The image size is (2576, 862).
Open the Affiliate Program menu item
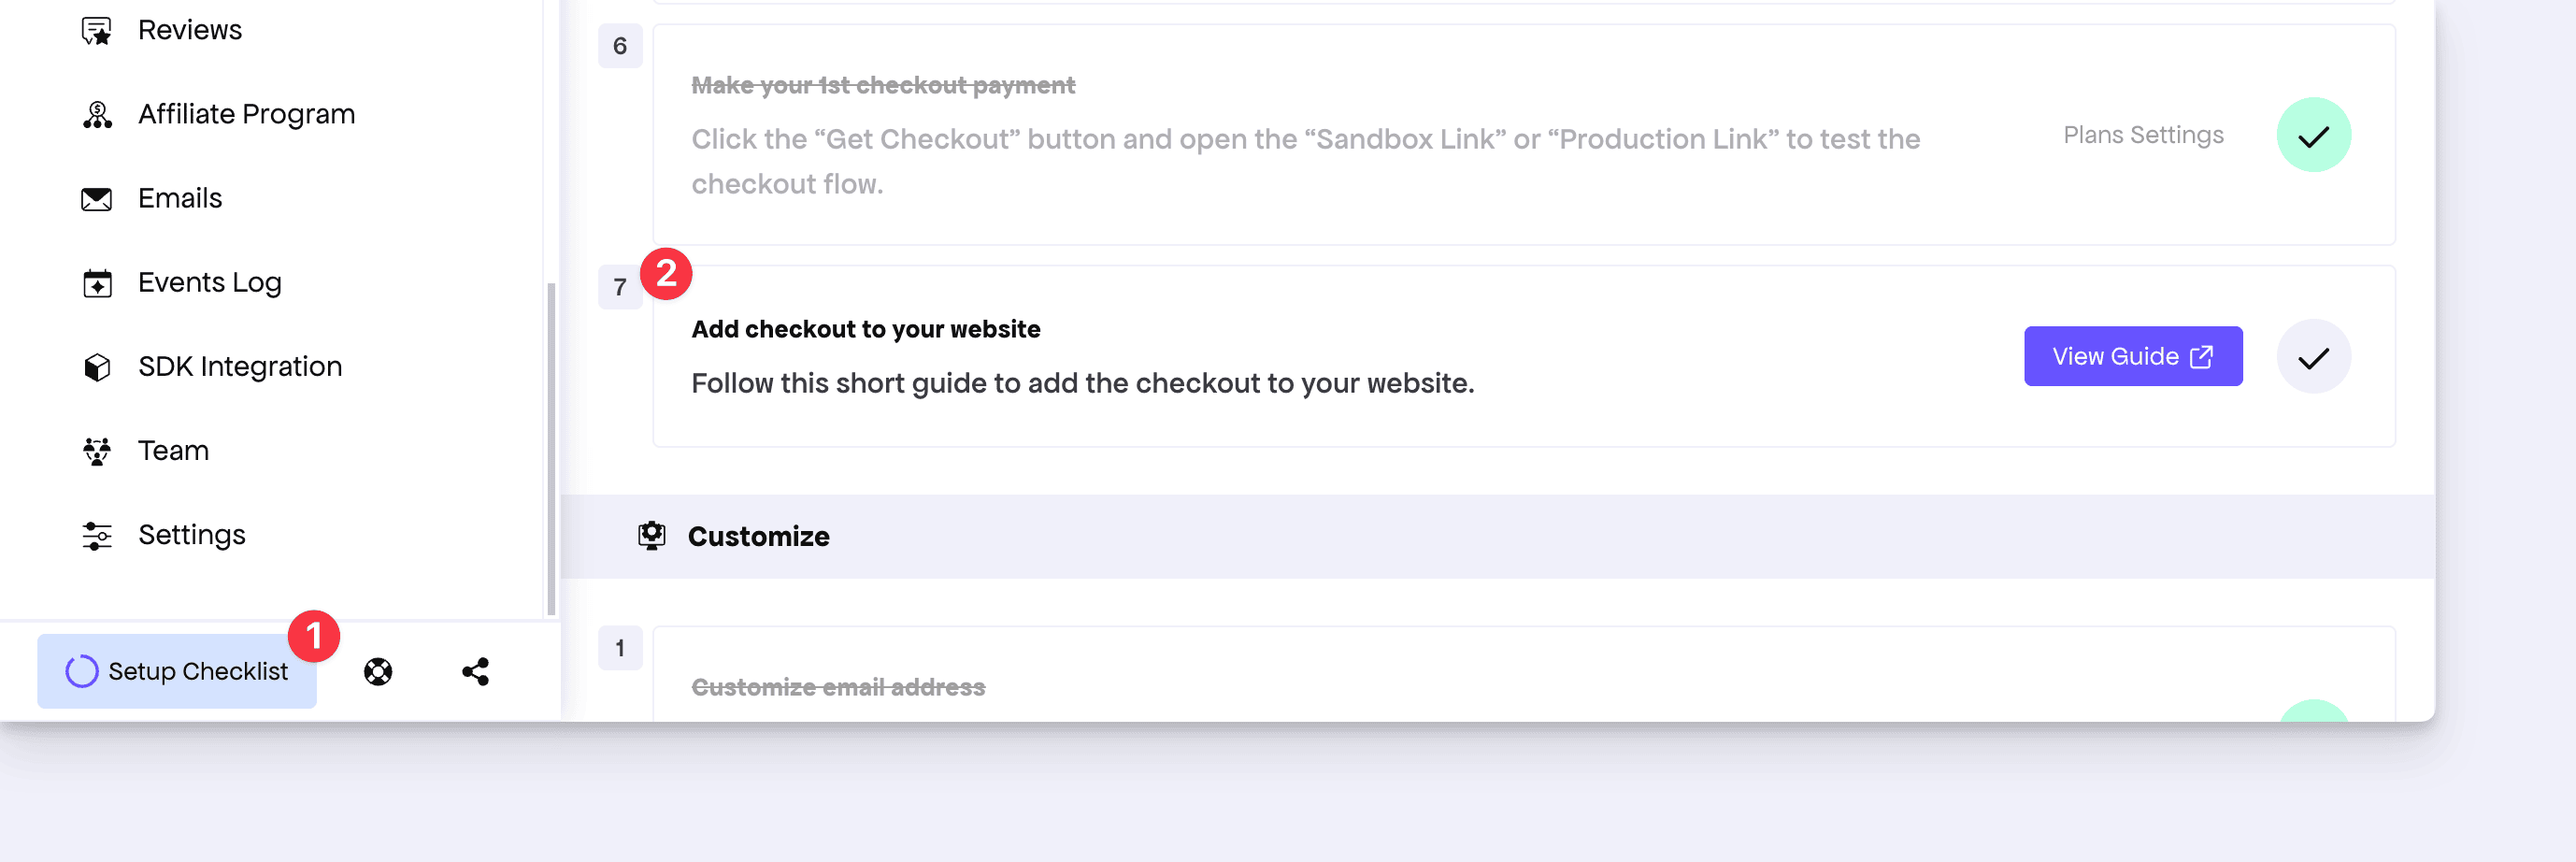click(246, 115)
